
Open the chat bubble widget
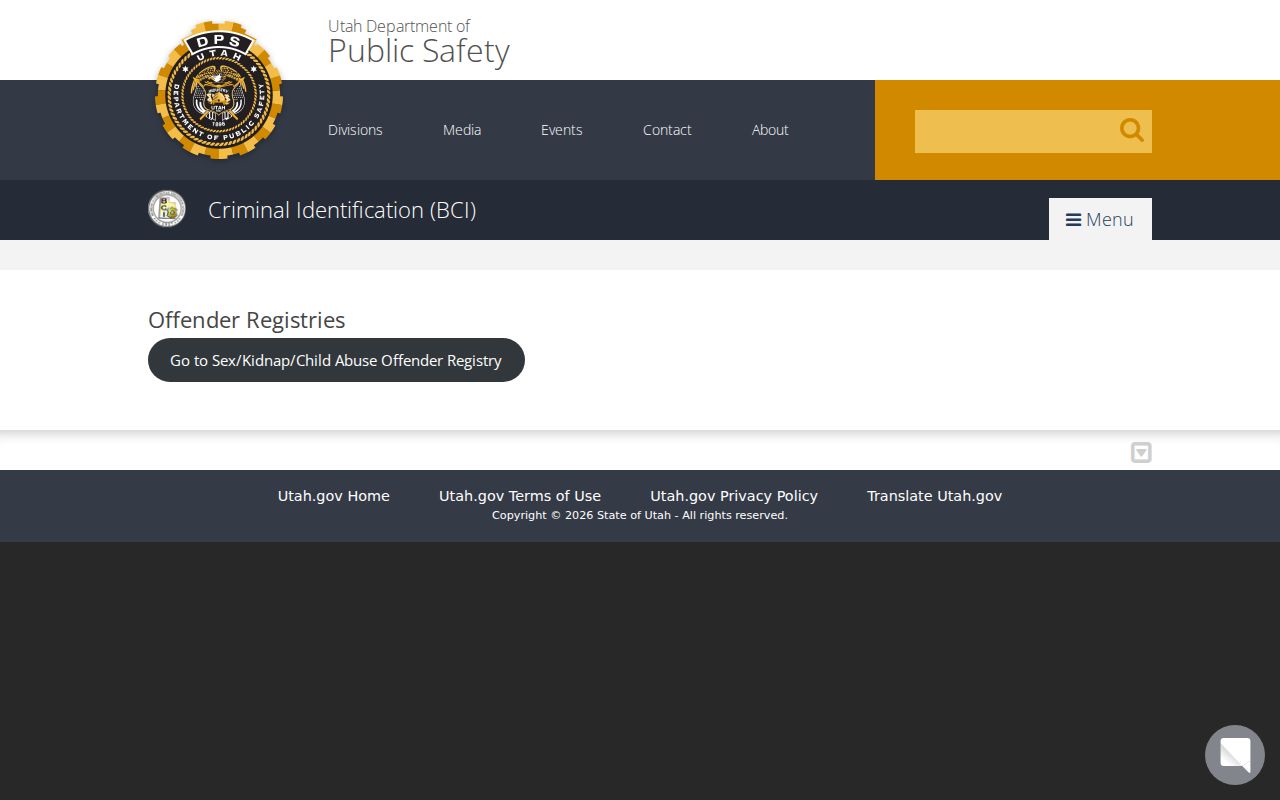point(1235,755)
